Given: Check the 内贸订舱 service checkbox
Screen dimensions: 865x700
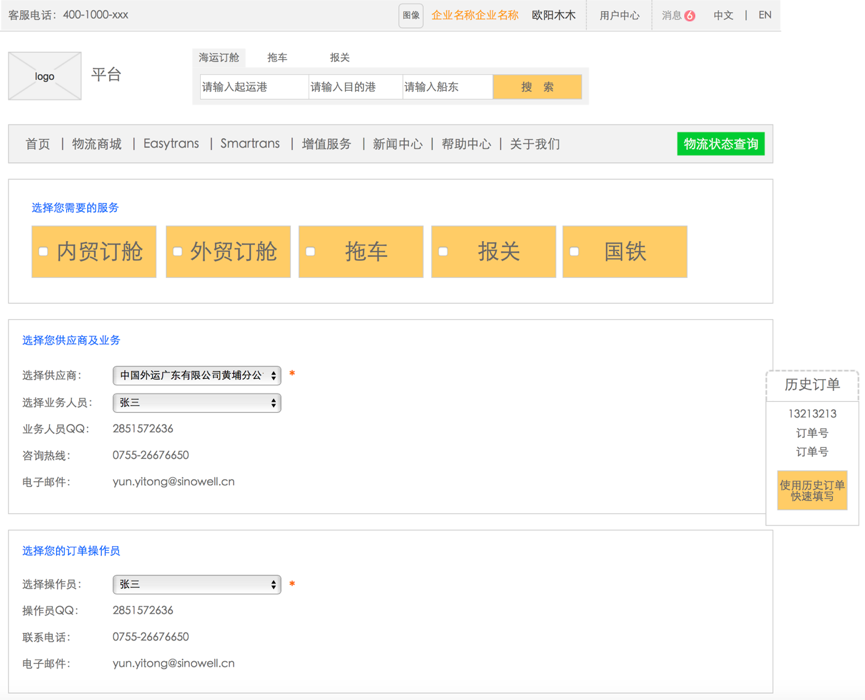Looking at the screenshot, I should [43, 252].
